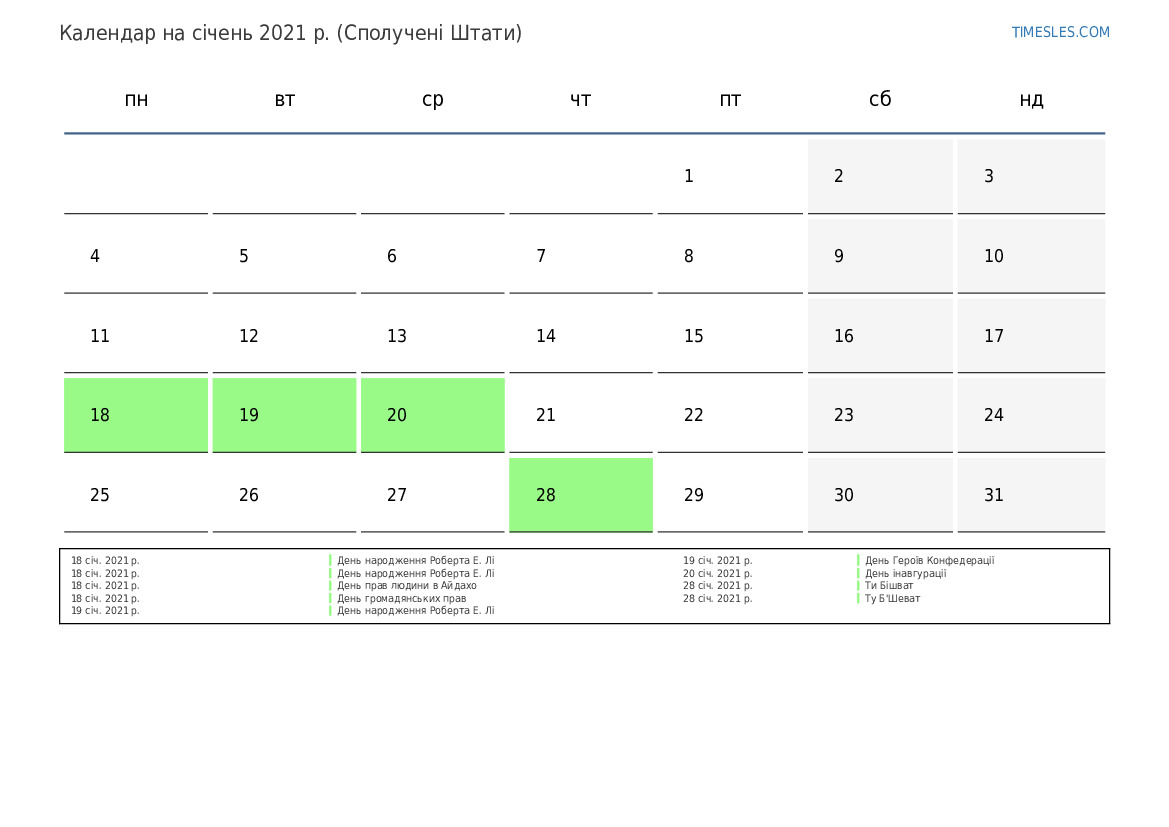Click the сб weekday header

pyautogui.click(x=879, y=99)
